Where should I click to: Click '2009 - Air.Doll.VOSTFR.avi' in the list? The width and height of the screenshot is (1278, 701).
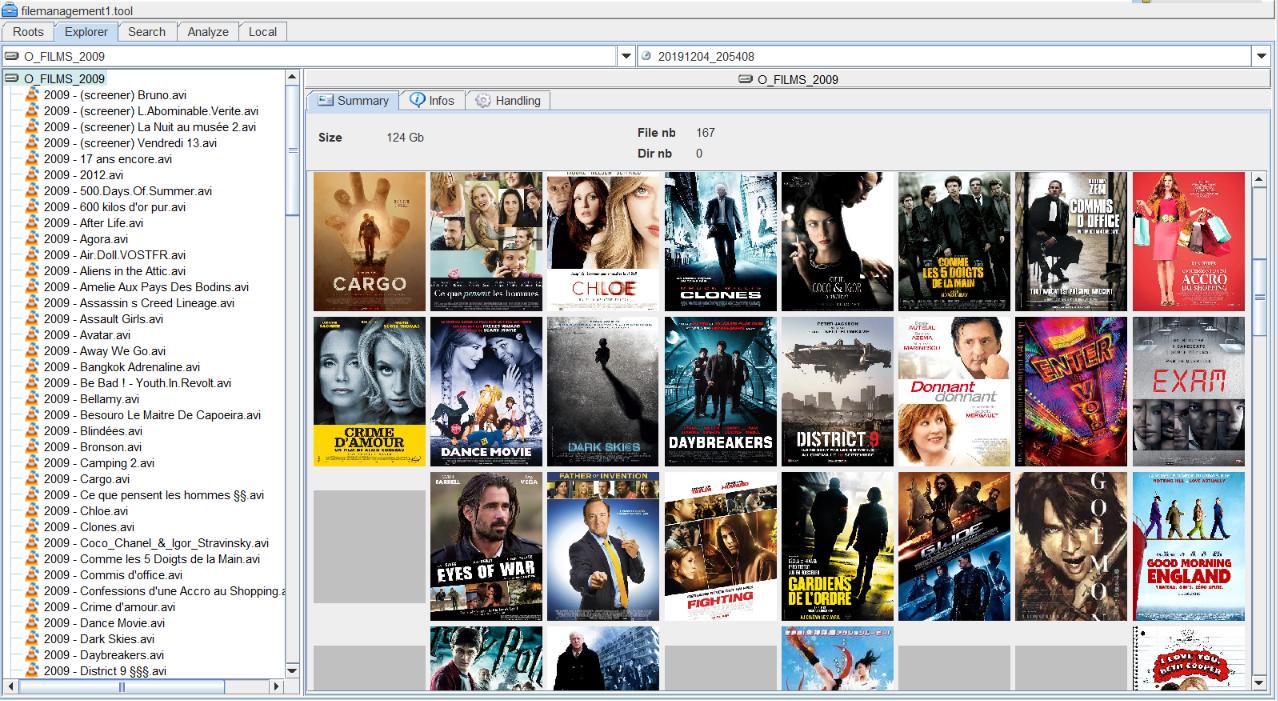coord(117,255)
